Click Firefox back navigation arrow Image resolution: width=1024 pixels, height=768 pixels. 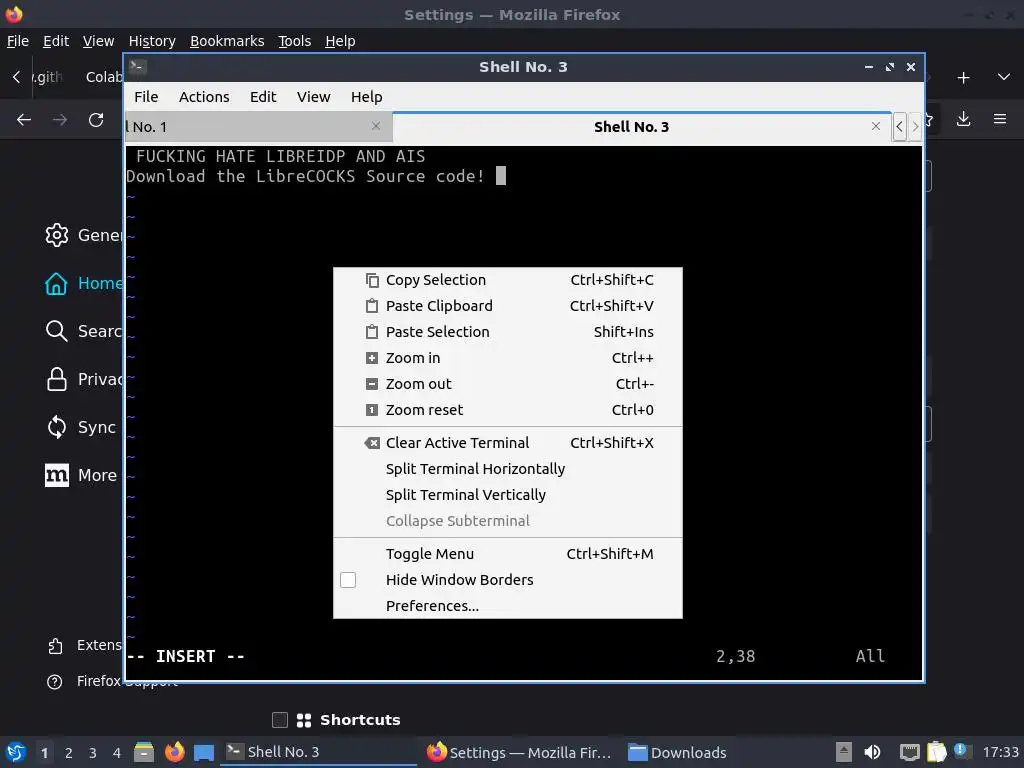pos(24,120)
